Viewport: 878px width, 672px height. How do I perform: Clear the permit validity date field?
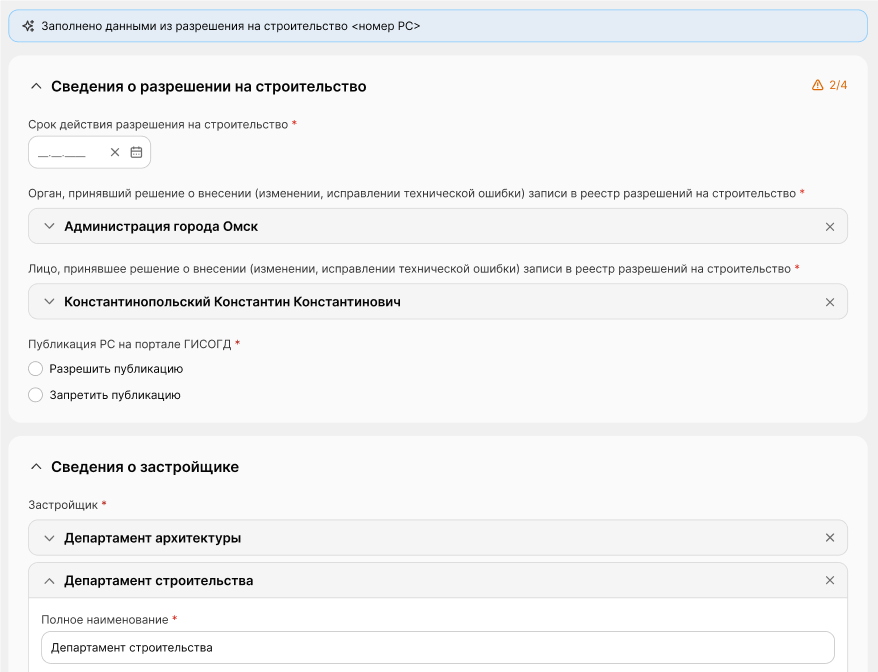[115, 152]
